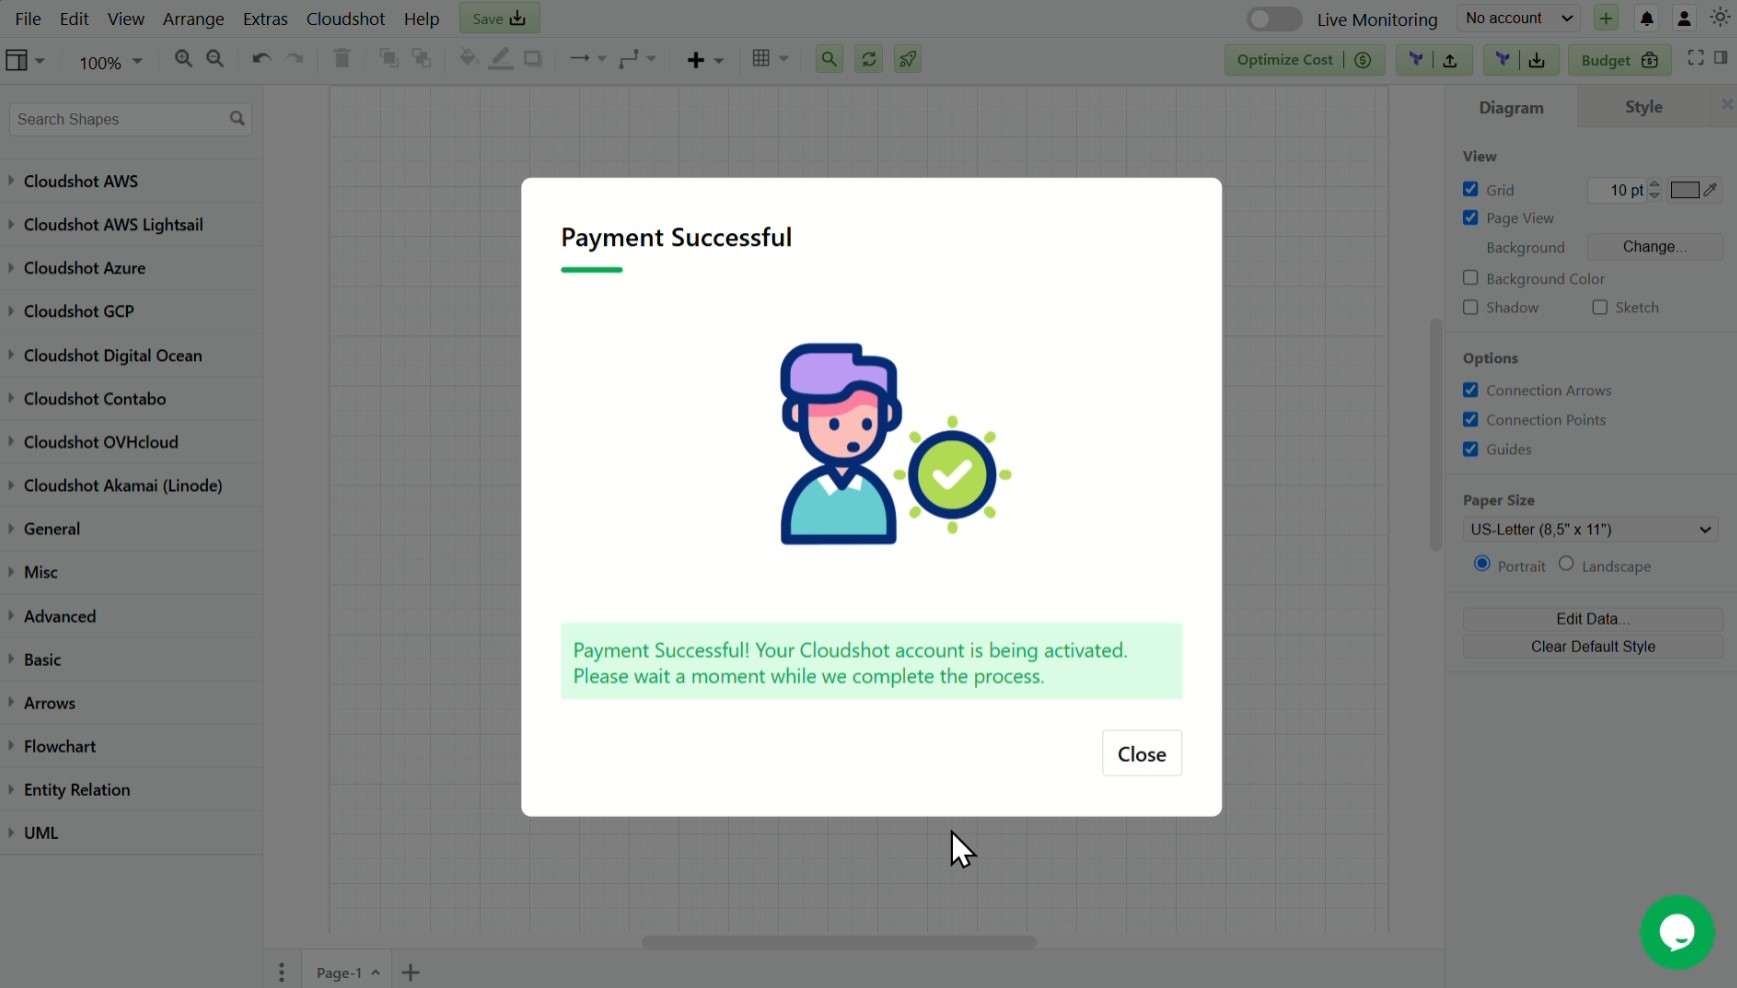Open the pages three-dot menu

point(282,972)
